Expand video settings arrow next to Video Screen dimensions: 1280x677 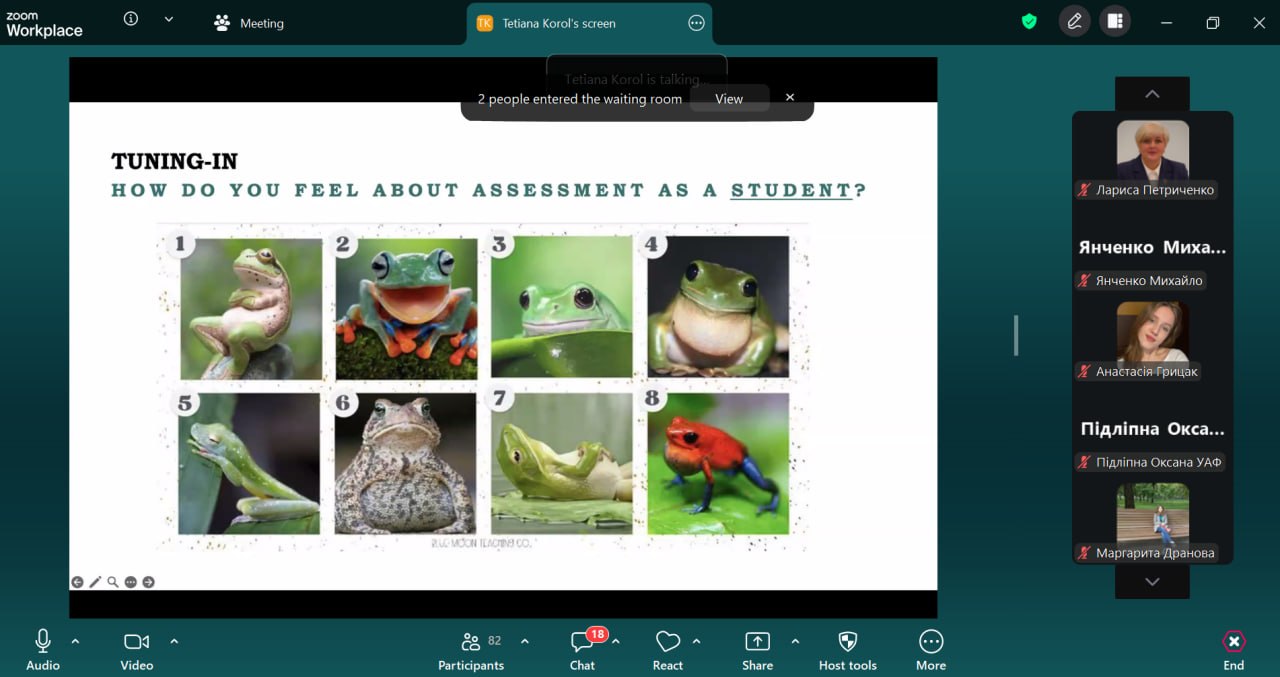point(174,641)
